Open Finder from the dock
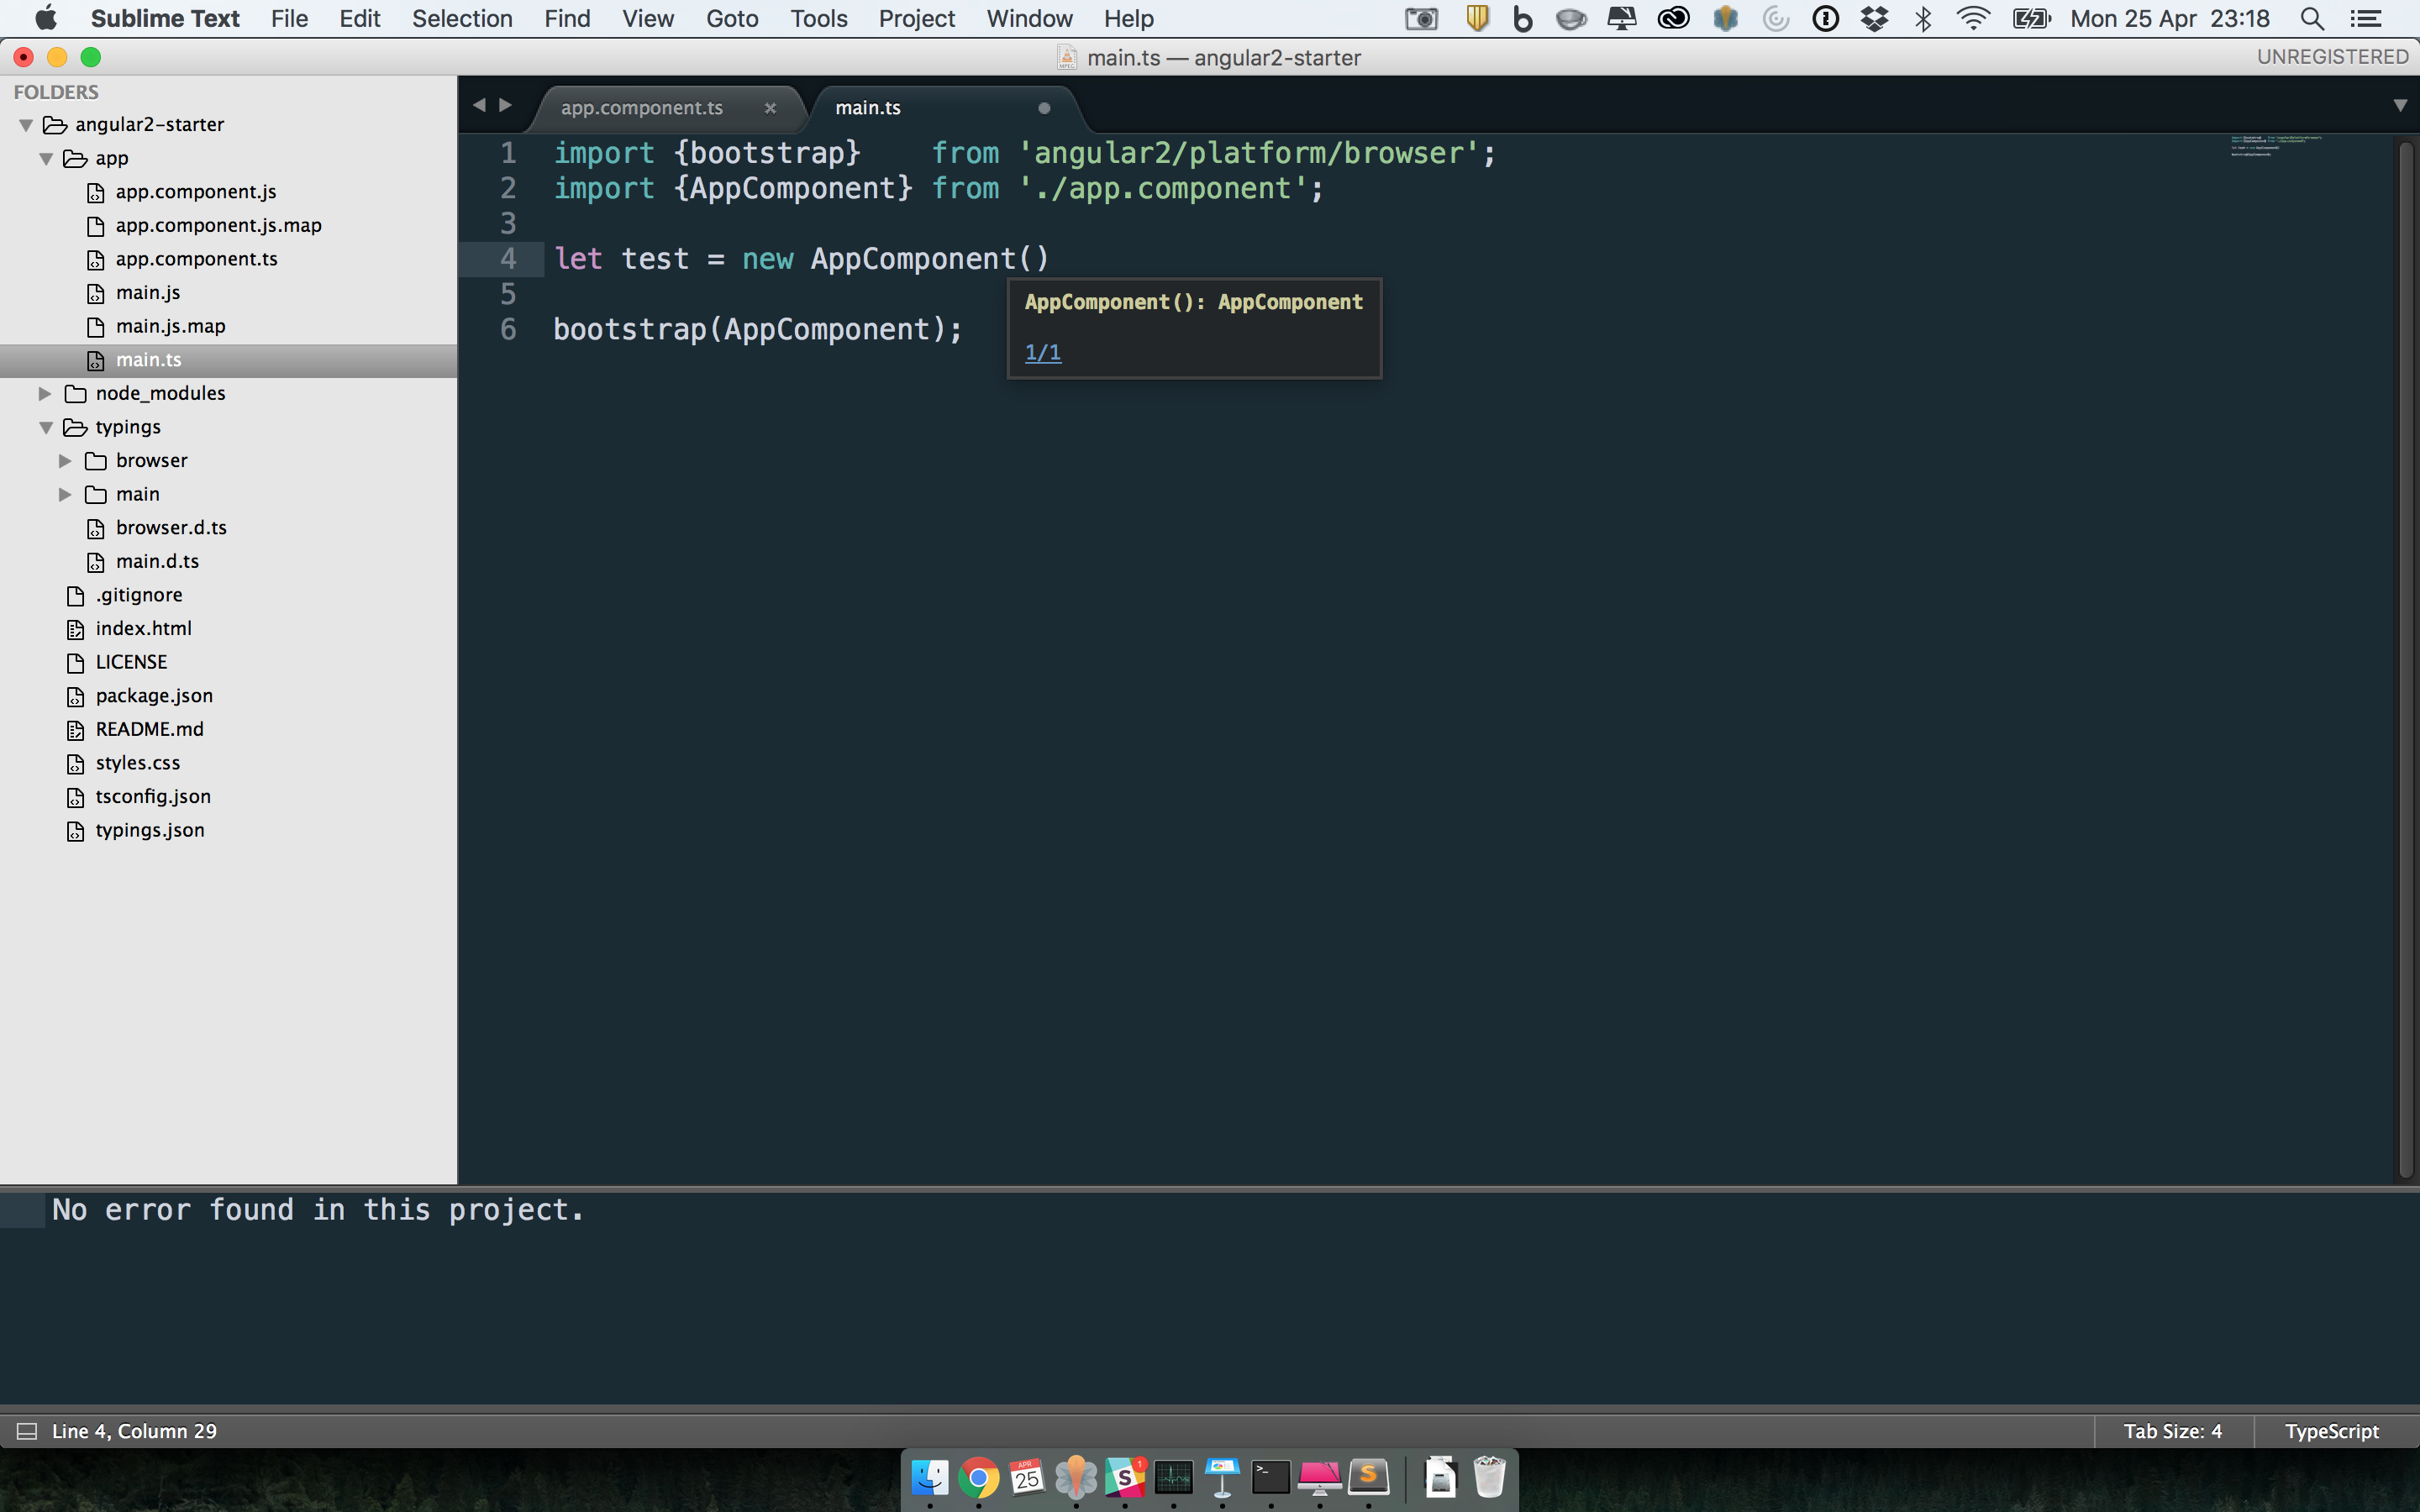 coord(930,1477)
